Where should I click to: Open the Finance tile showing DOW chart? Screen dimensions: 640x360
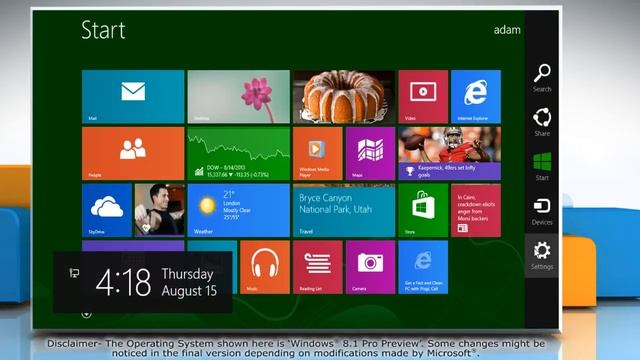tap(238, 153)
